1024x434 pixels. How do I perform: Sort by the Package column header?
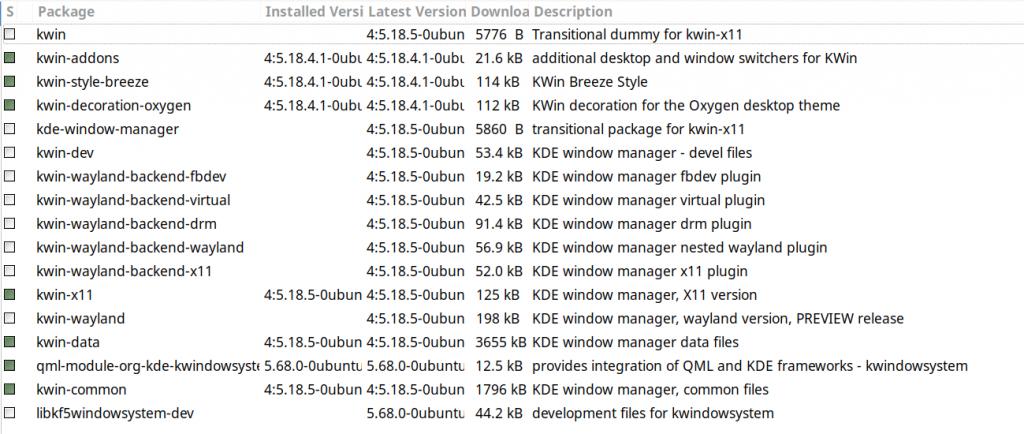(65, 12)
